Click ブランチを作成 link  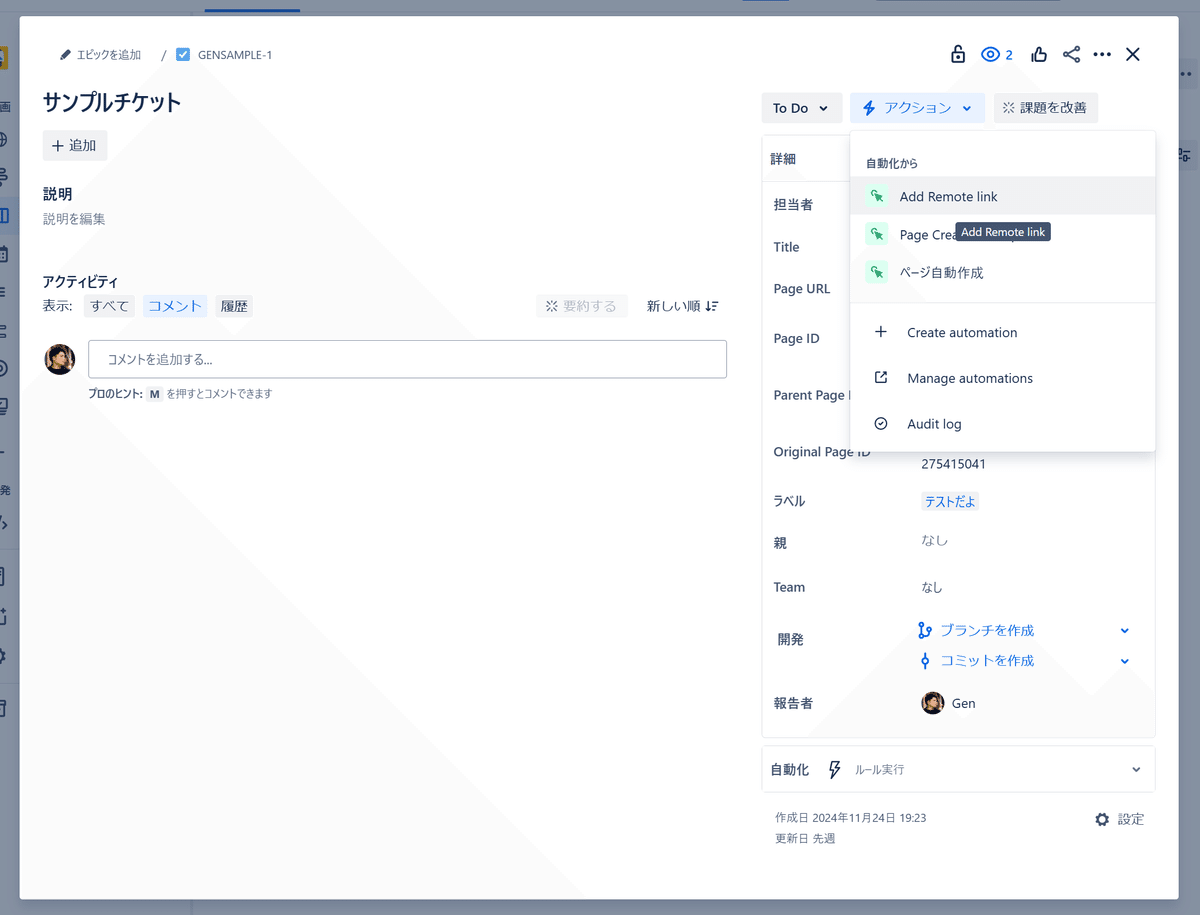click(x=987, y=630)
